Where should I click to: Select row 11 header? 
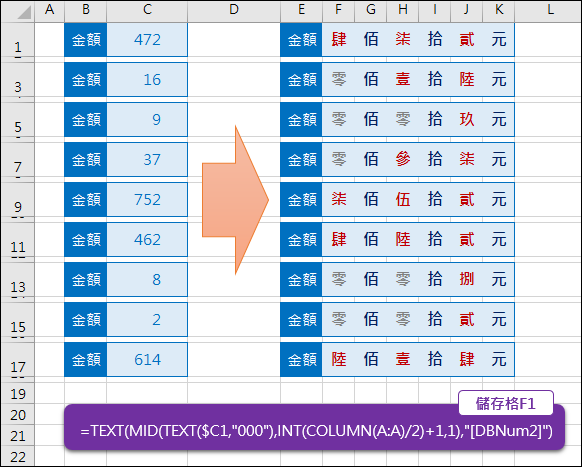click(x=18, y=240)
